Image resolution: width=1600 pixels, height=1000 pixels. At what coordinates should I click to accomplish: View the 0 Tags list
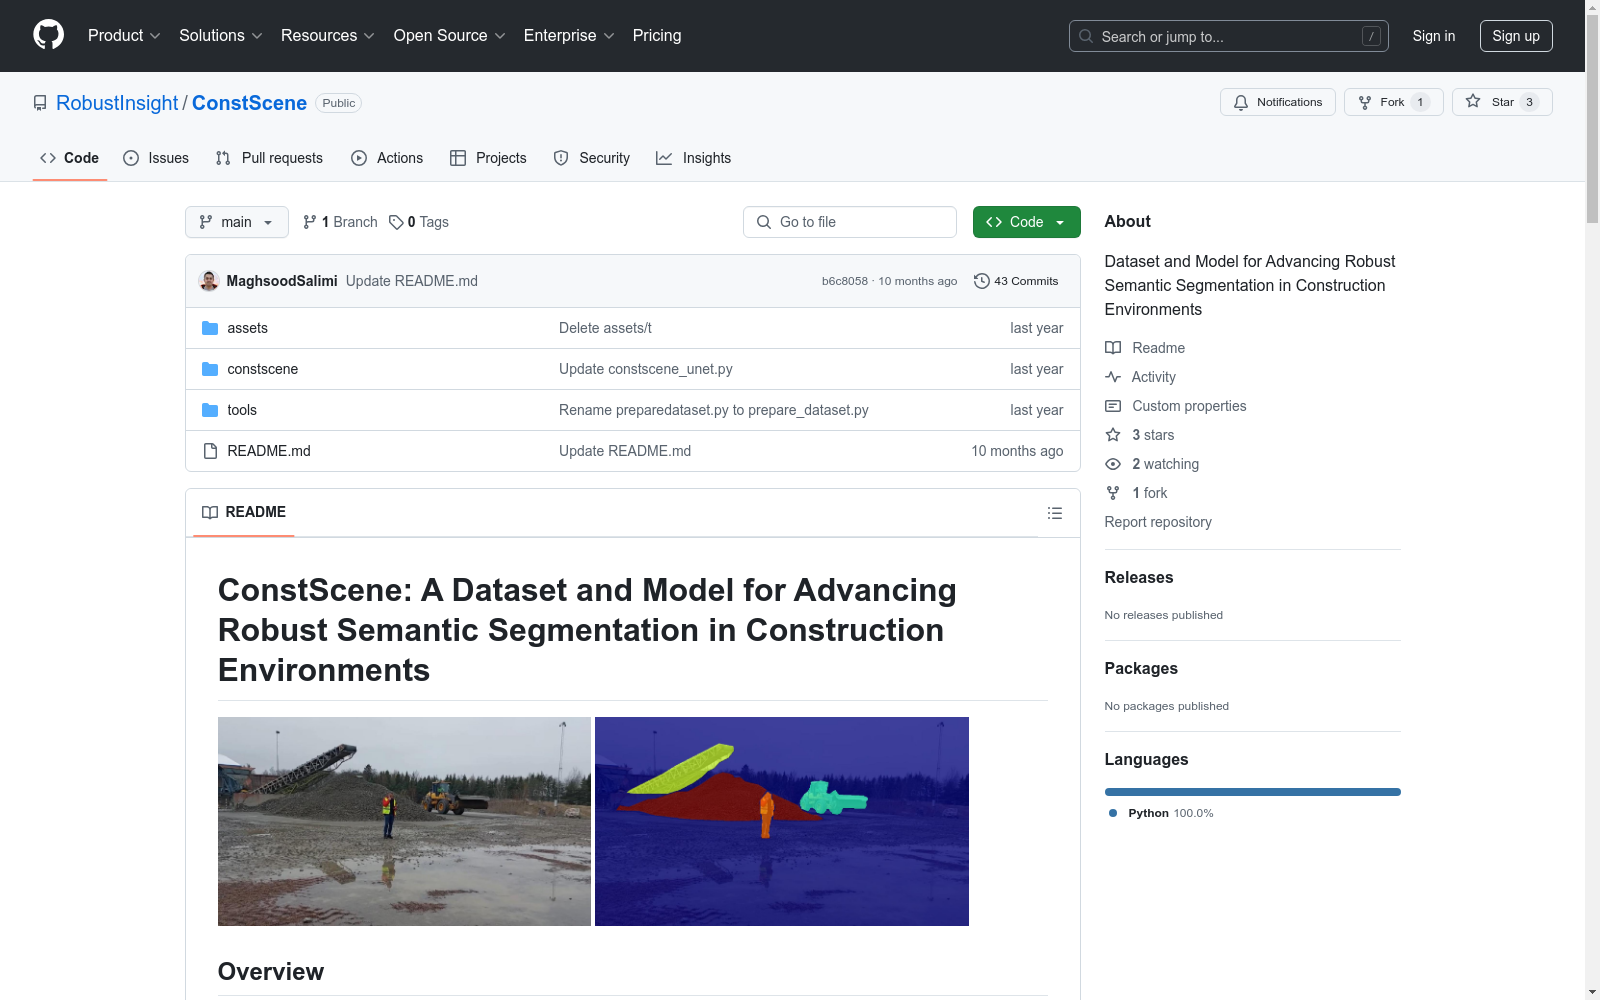tap(419, 222)
